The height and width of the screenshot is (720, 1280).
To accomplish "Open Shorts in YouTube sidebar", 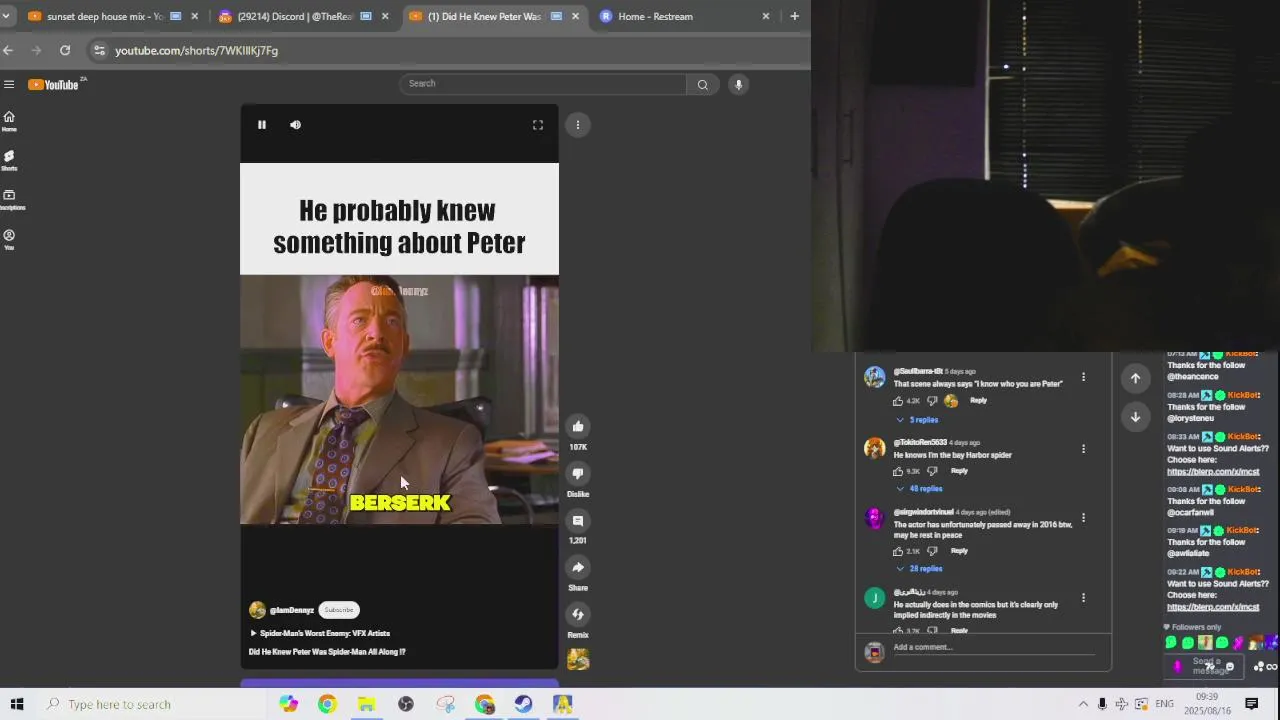I will tap(9, 160).
